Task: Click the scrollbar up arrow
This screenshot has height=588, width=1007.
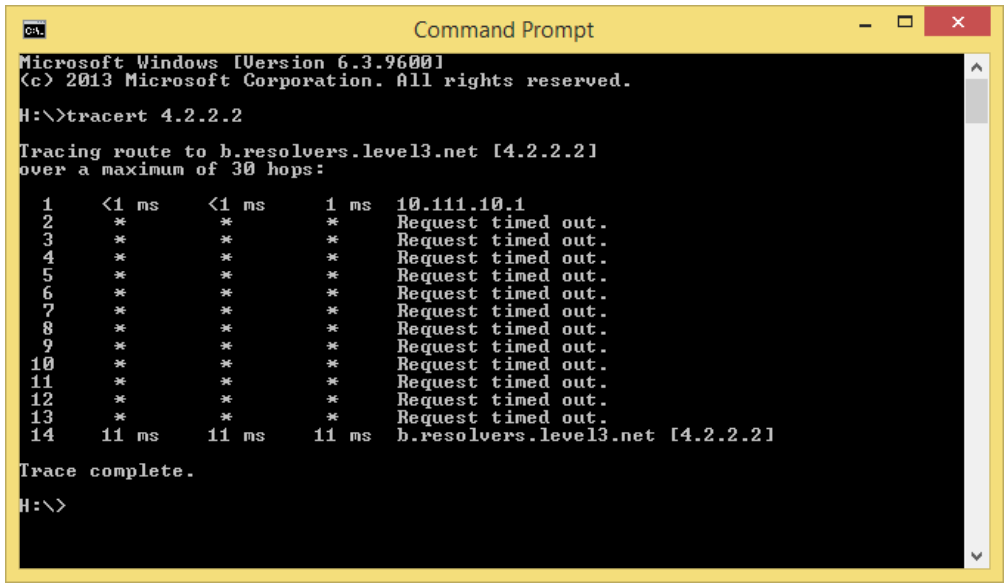Action: tap(977, 67)
